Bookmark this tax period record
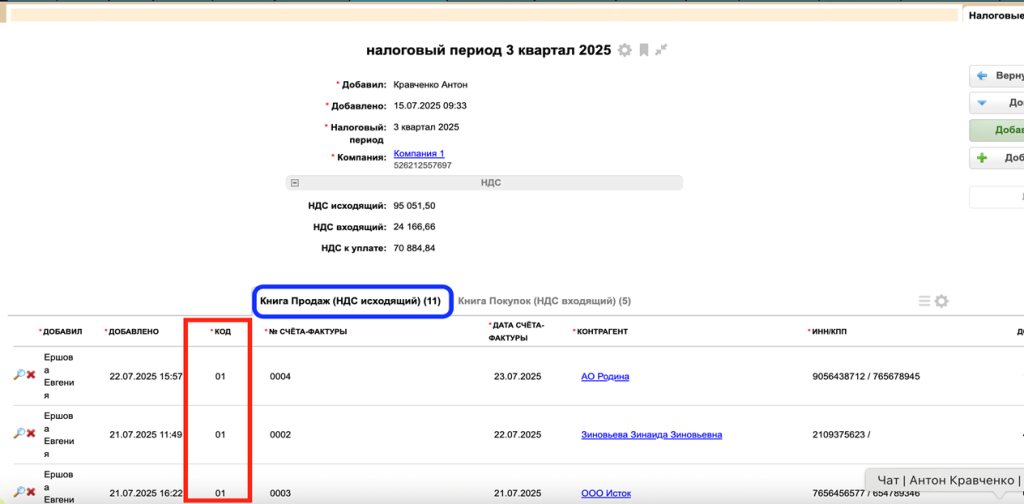 tap(644, 50)
